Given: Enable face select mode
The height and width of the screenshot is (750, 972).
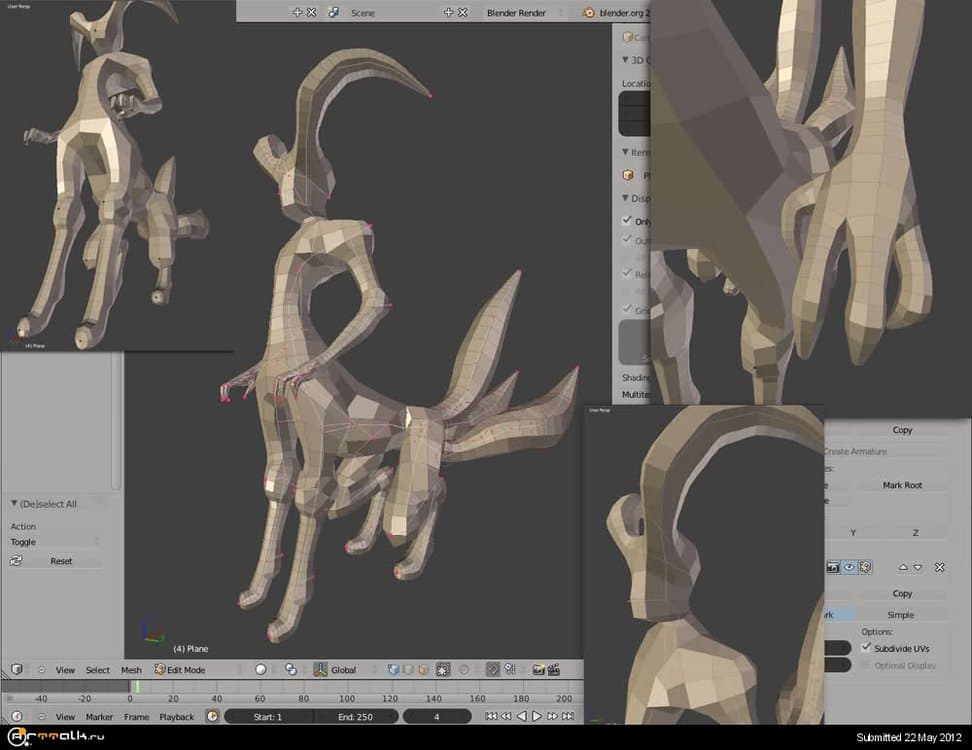Looking at the screenshot, I should (x=423, y=669).
